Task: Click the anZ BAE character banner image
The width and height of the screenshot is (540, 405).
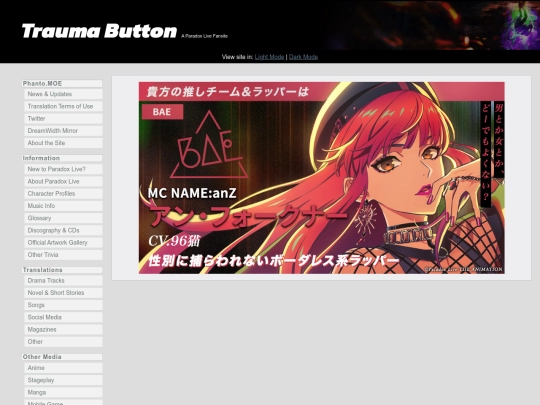Action: [x=322, y=178]
